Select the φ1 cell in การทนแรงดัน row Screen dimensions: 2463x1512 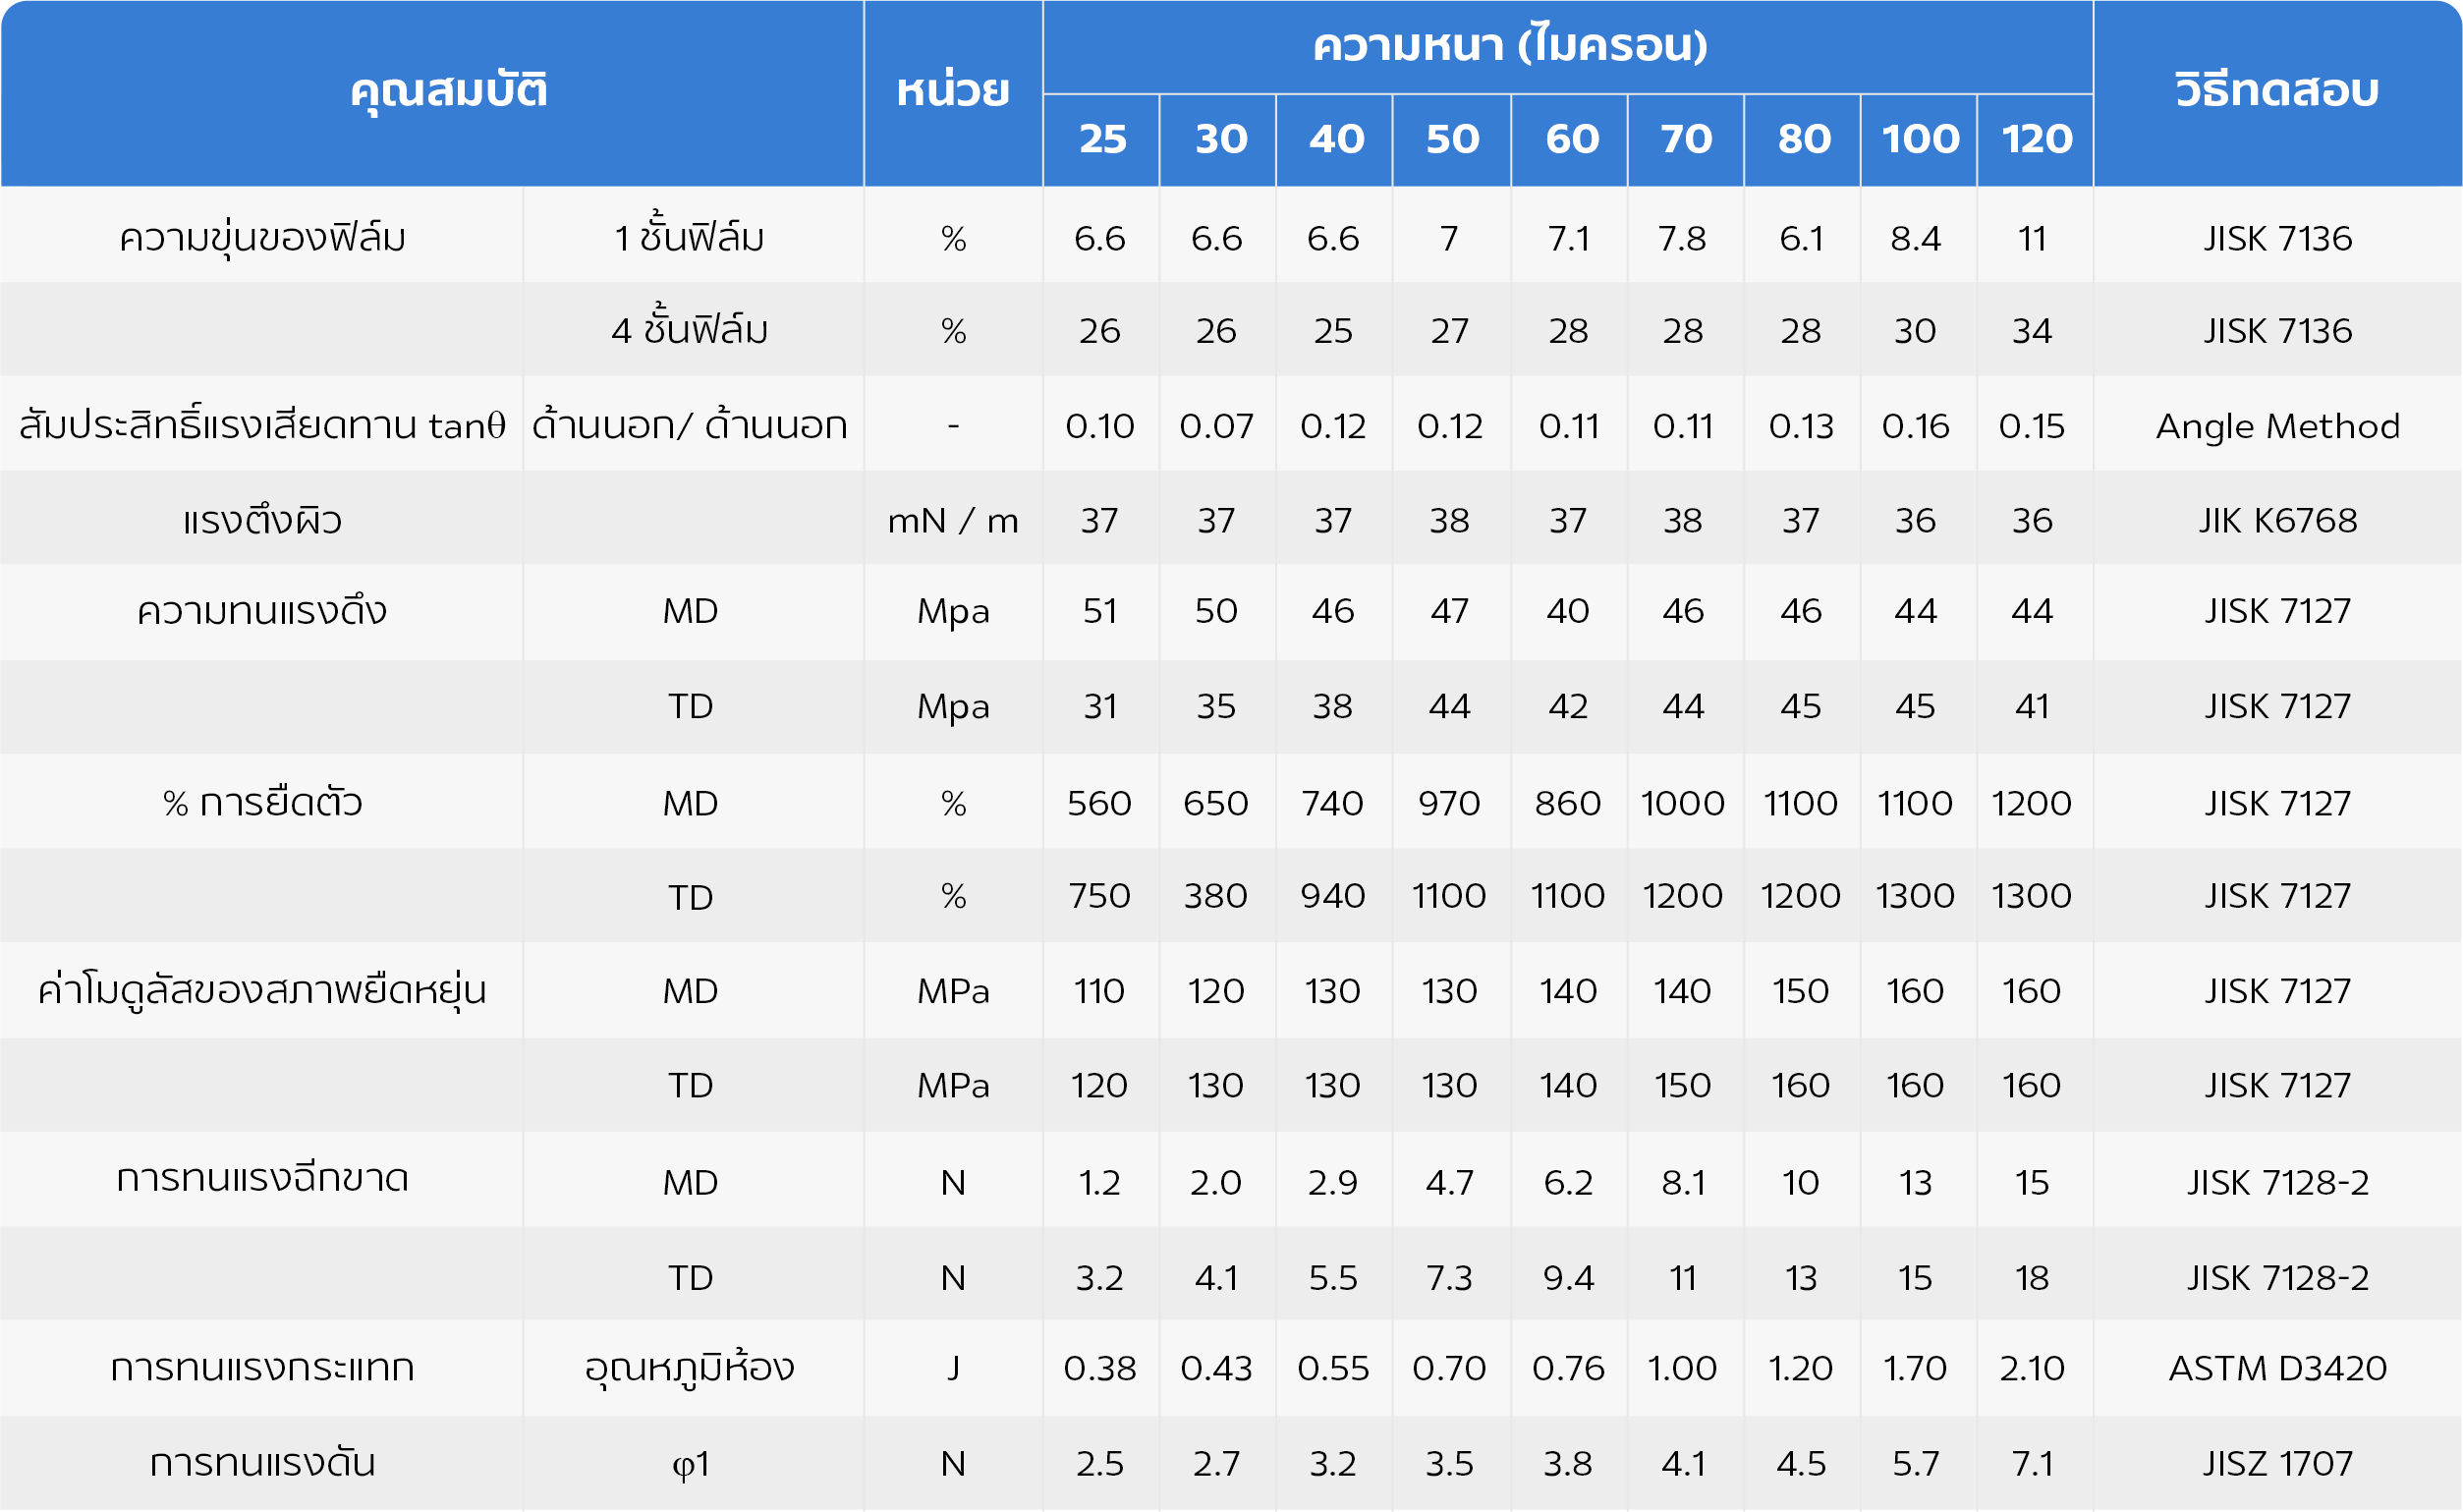tap(690, 1464)
